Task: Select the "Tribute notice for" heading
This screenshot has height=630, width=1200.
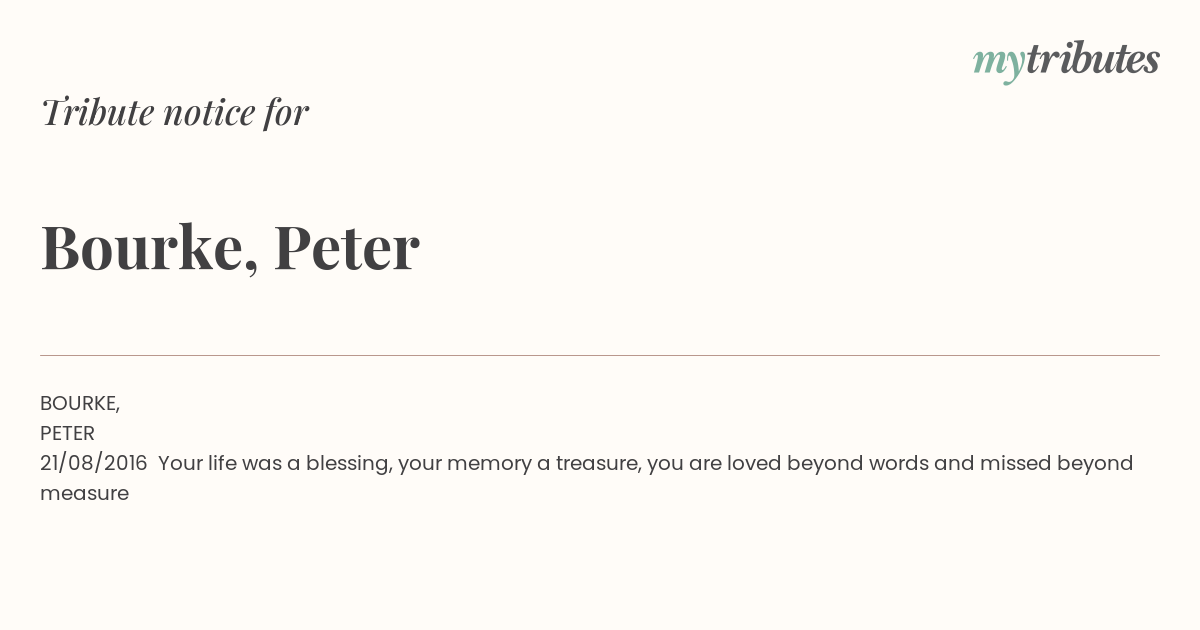Action: 175,112
